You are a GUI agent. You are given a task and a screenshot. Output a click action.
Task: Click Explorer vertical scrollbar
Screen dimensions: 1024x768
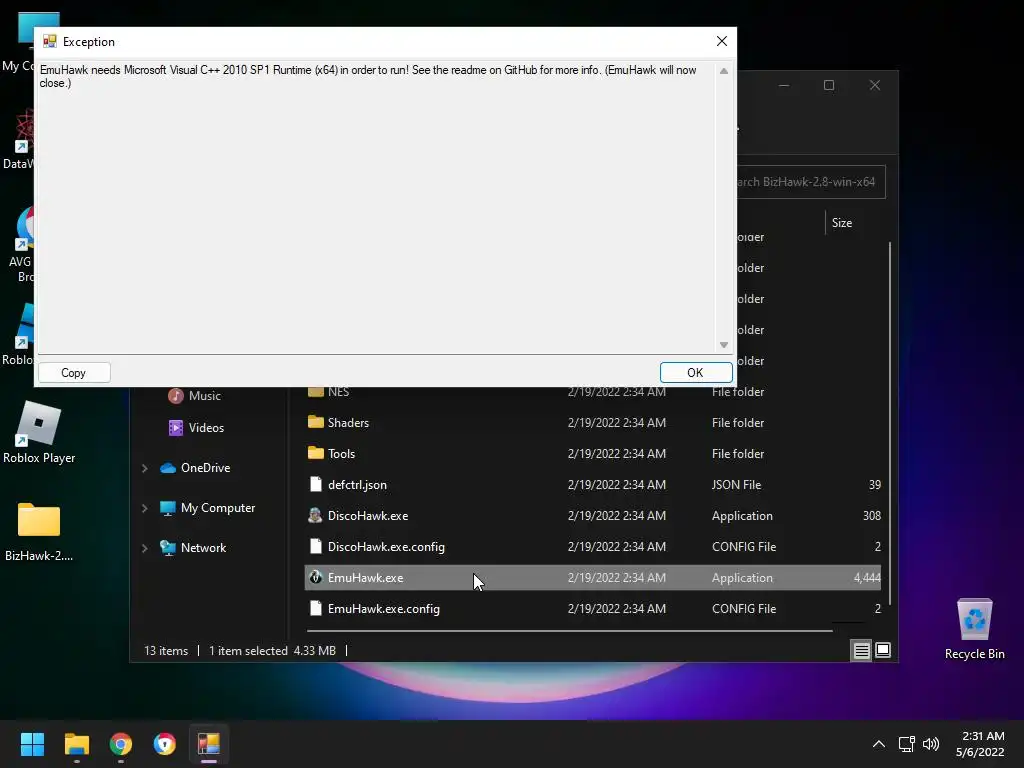pos(889,423)
